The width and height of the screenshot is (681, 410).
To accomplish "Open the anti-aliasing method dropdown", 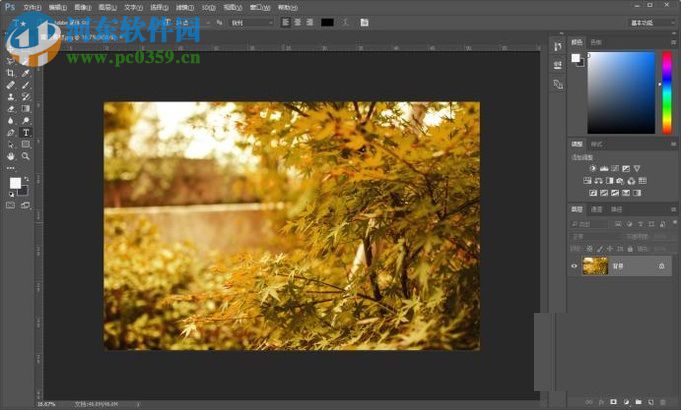I will pos(250,21).
